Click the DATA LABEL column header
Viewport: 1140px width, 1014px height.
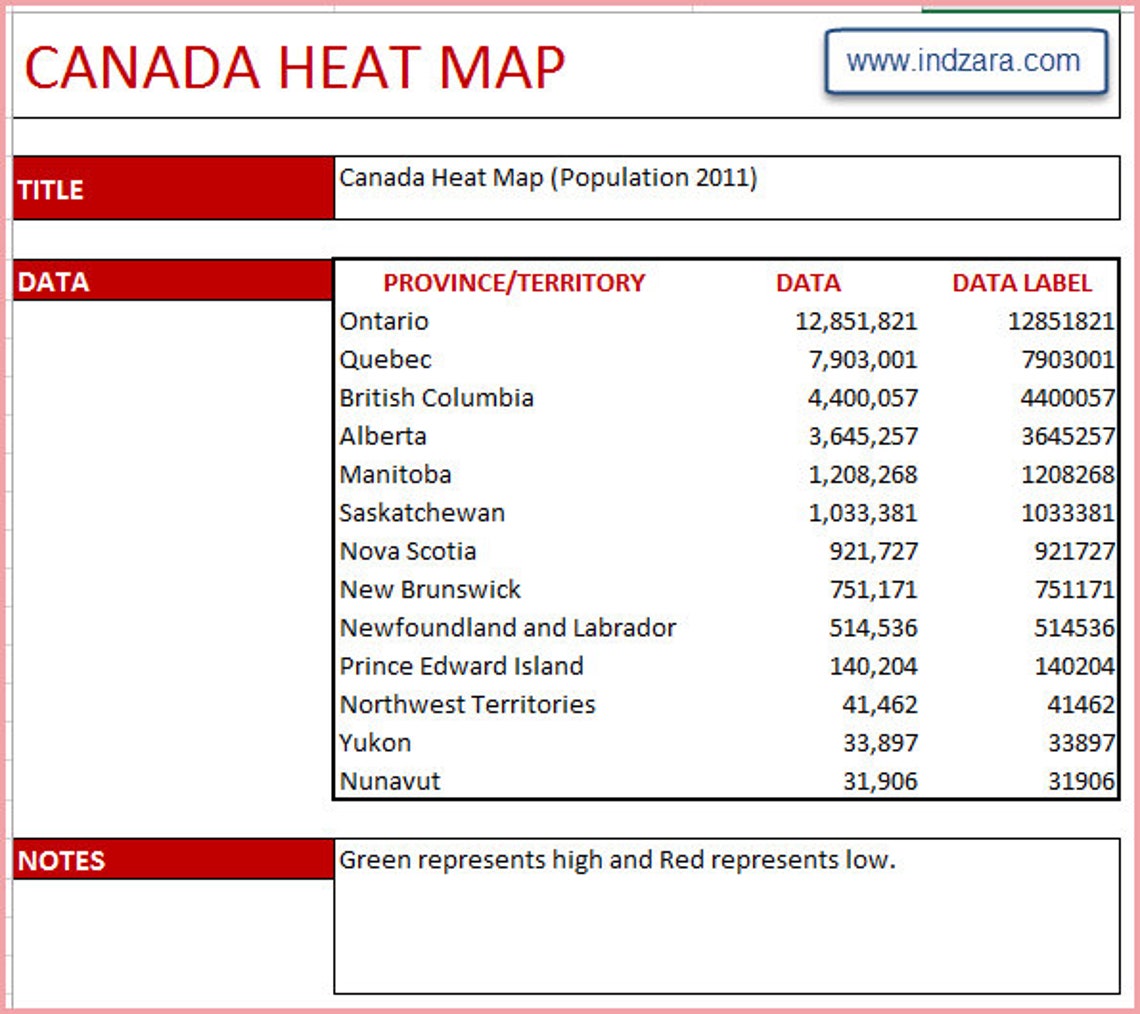point(1021,282)
